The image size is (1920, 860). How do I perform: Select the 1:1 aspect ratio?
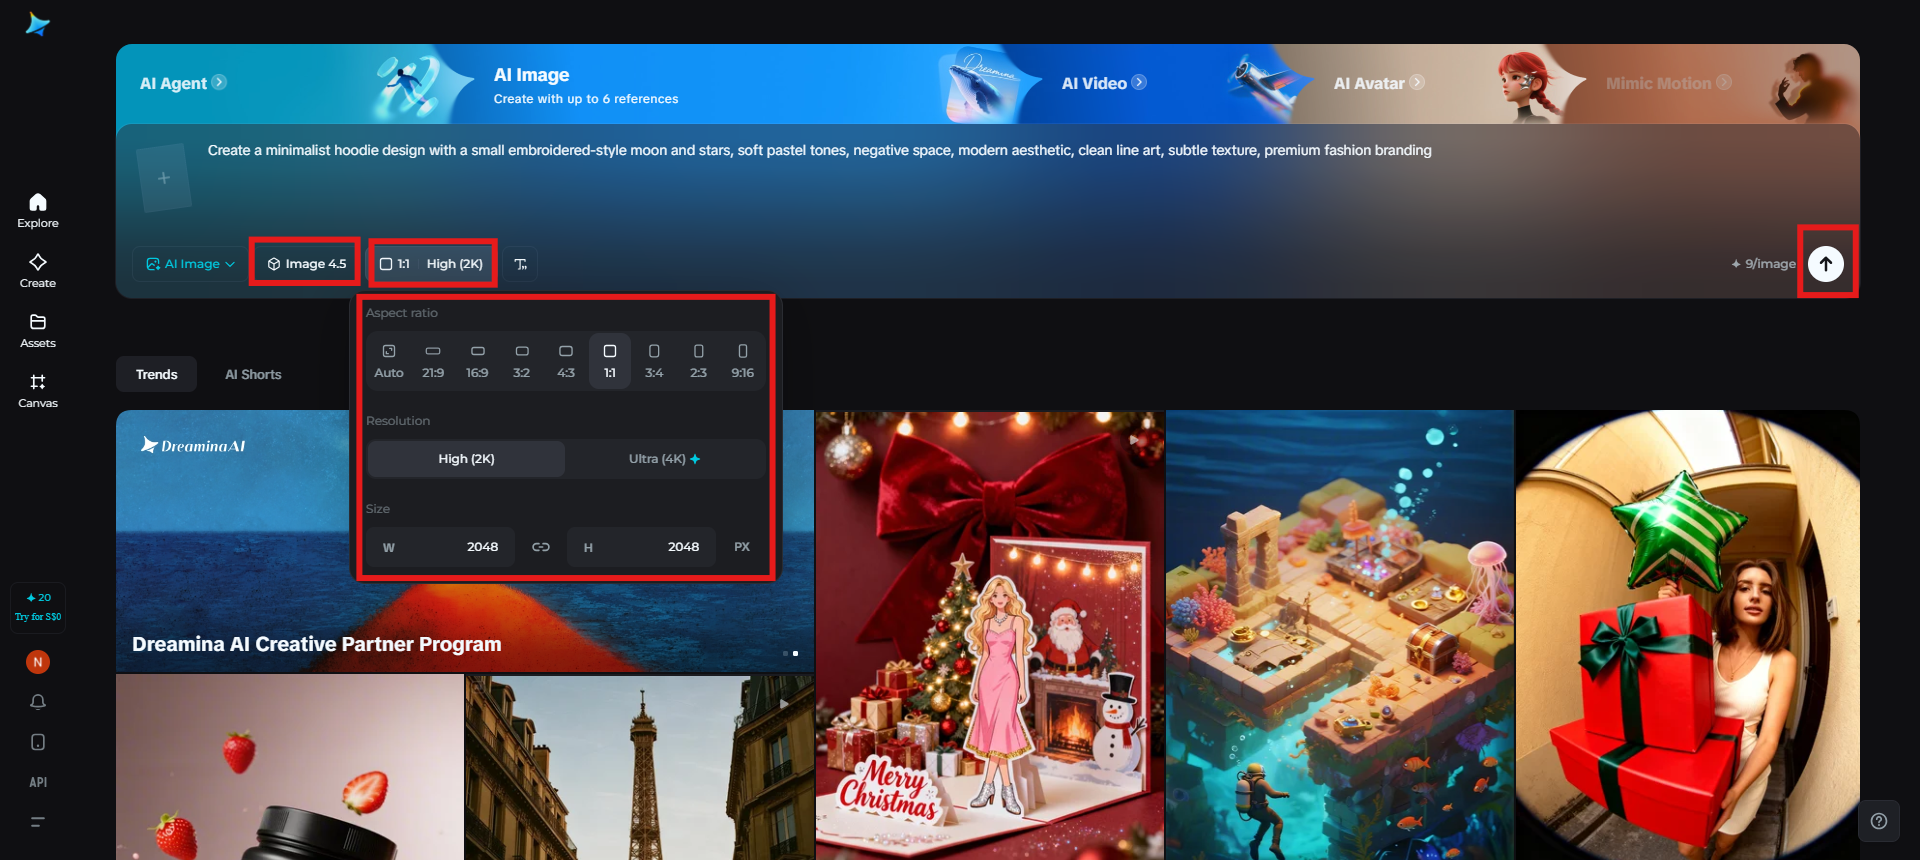[x=610, y=361]
